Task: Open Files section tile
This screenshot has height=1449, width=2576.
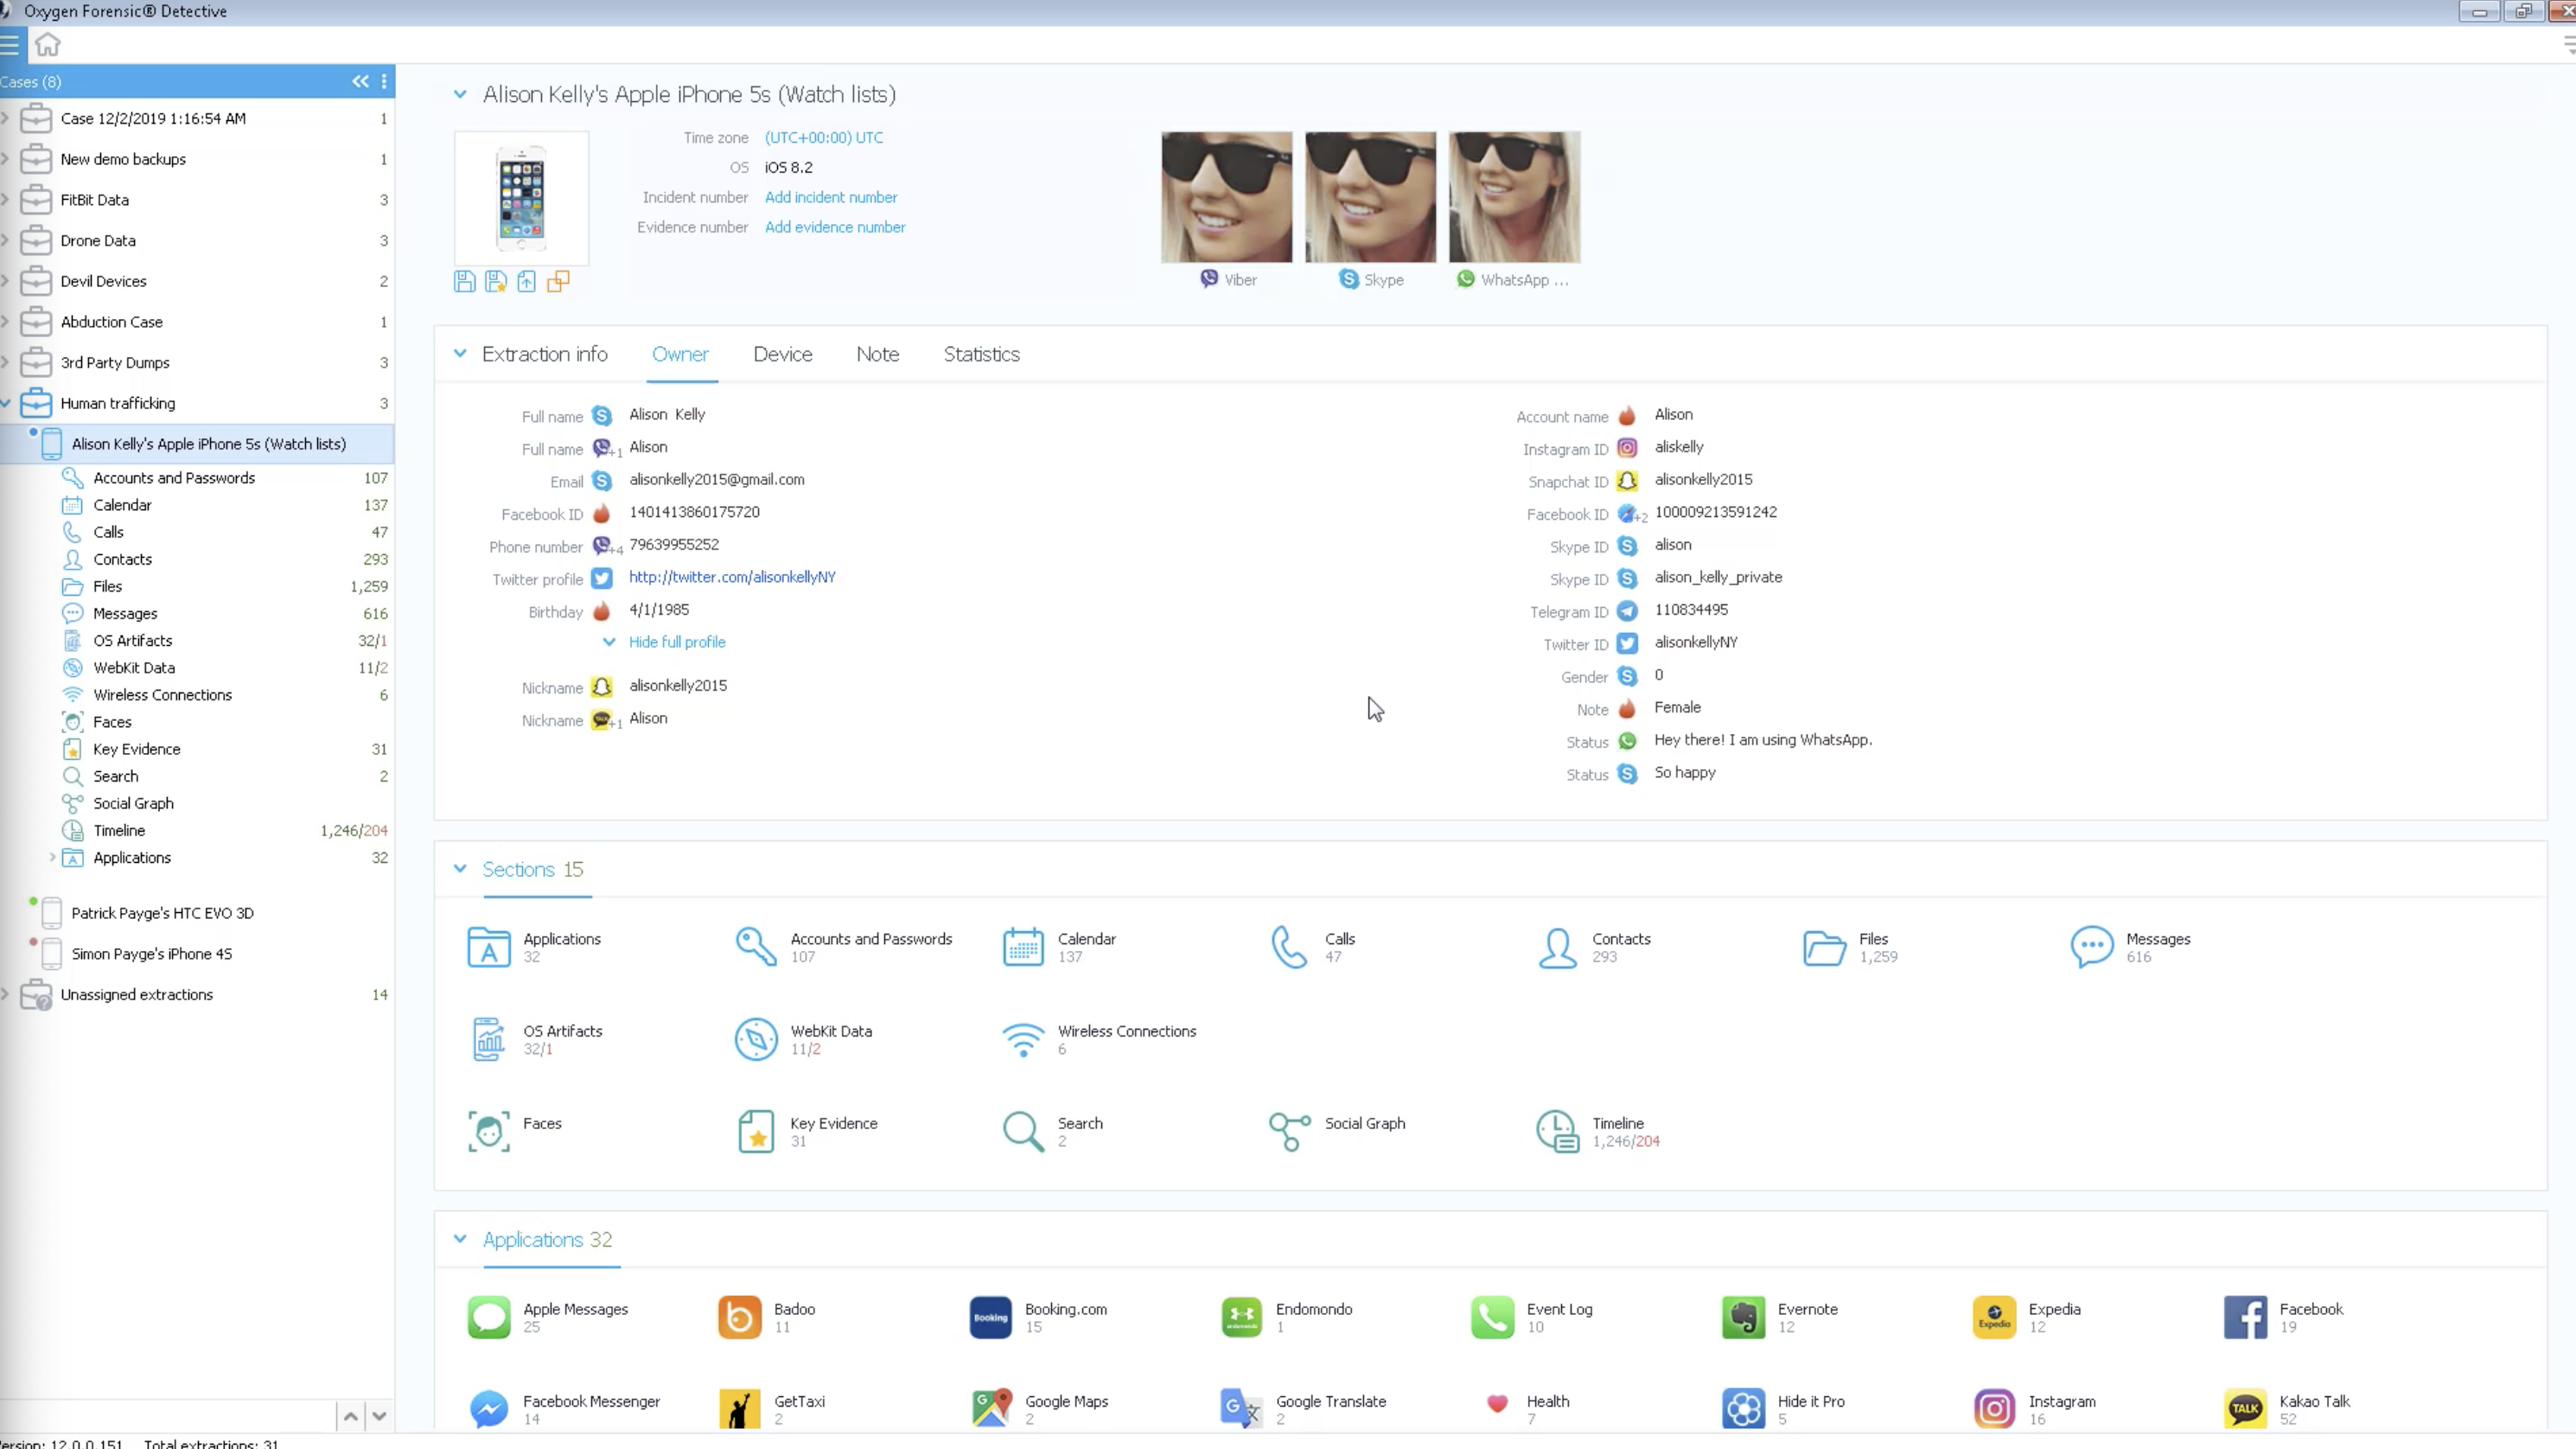Action: click(1850, 947)
